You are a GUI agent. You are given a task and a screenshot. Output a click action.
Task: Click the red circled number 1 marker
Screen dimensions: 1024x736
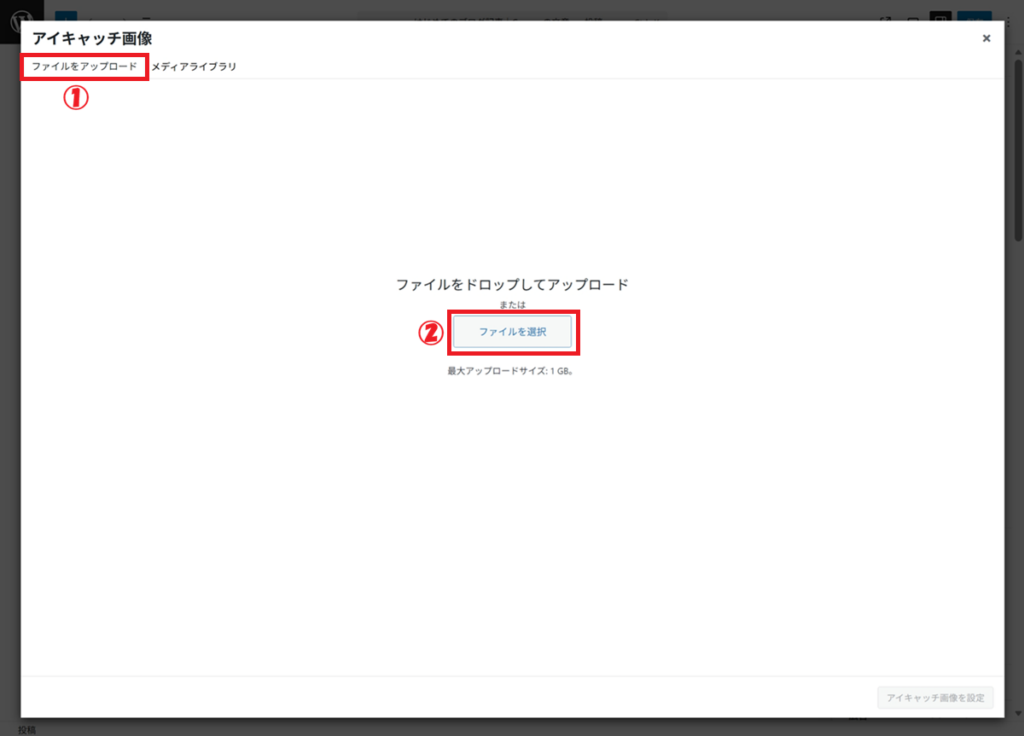[77, 97]
